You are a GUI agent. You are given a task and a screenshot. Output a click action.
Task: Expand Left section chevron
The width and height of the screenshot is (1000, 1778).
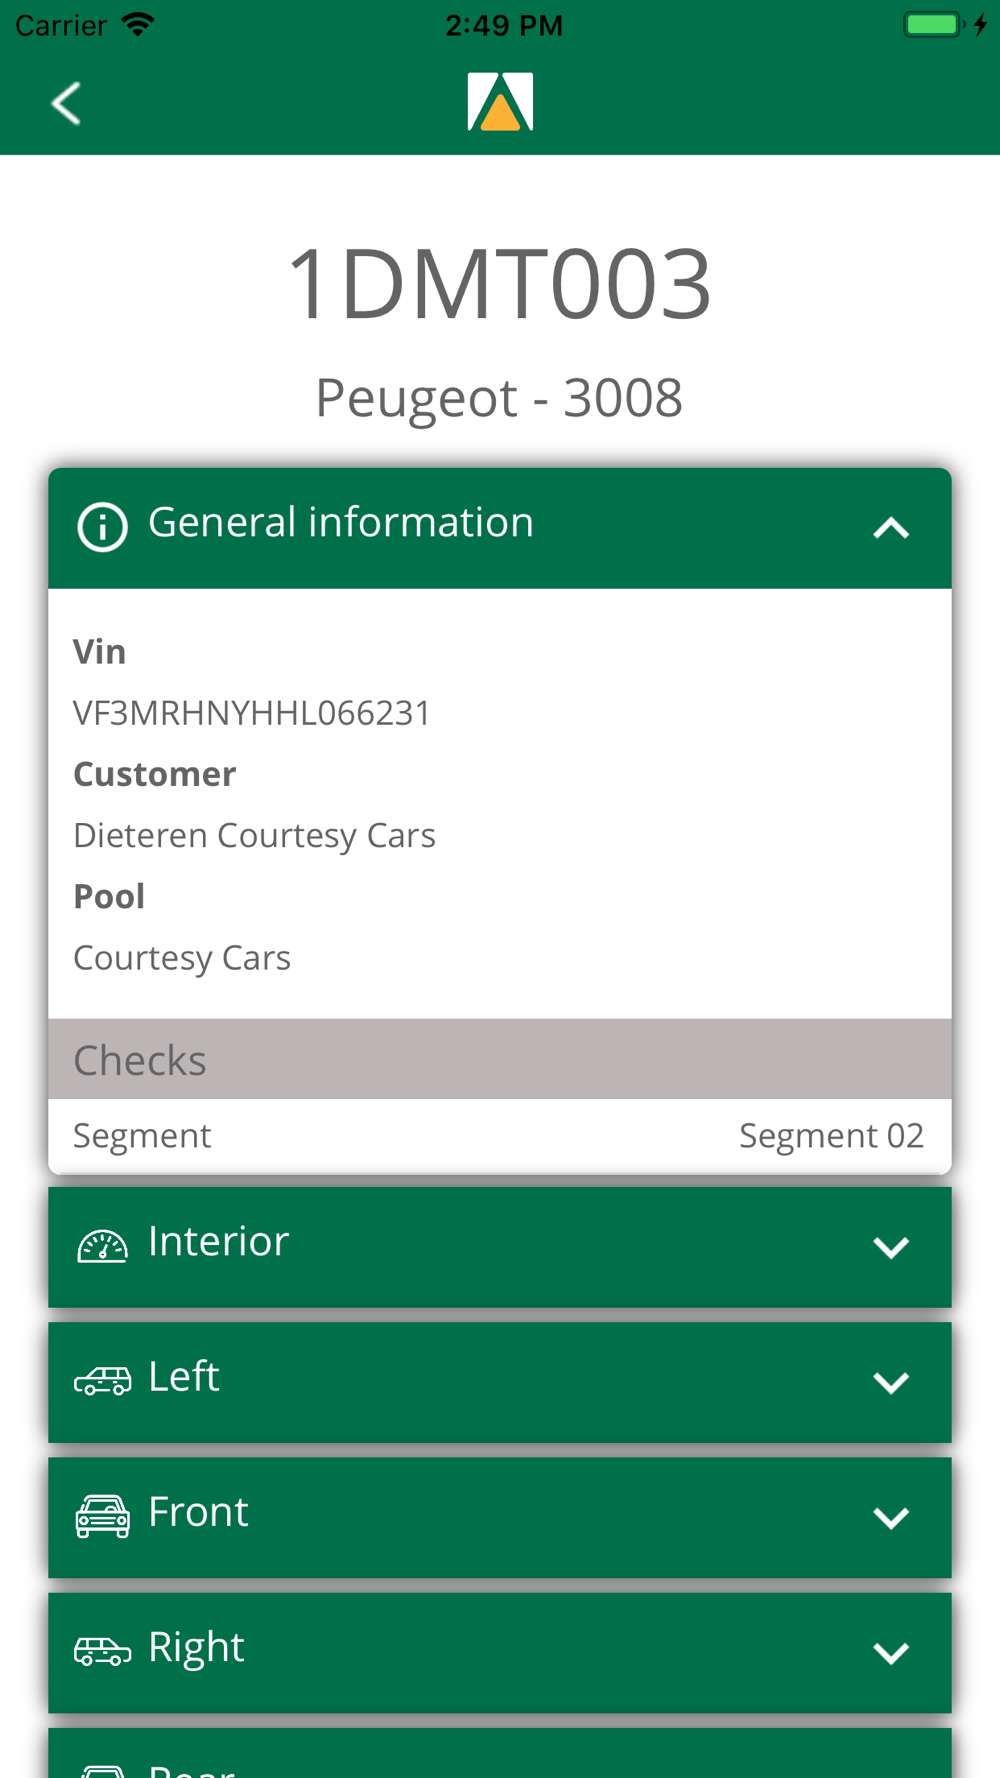[890, 1382]
